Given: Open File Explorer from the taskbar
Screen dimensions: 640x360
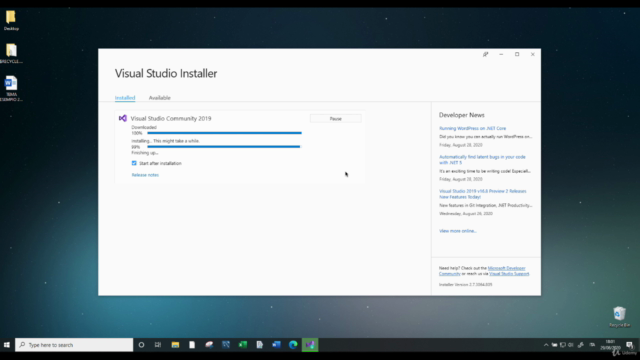Looking at the screenshot, I should point(175,345).
